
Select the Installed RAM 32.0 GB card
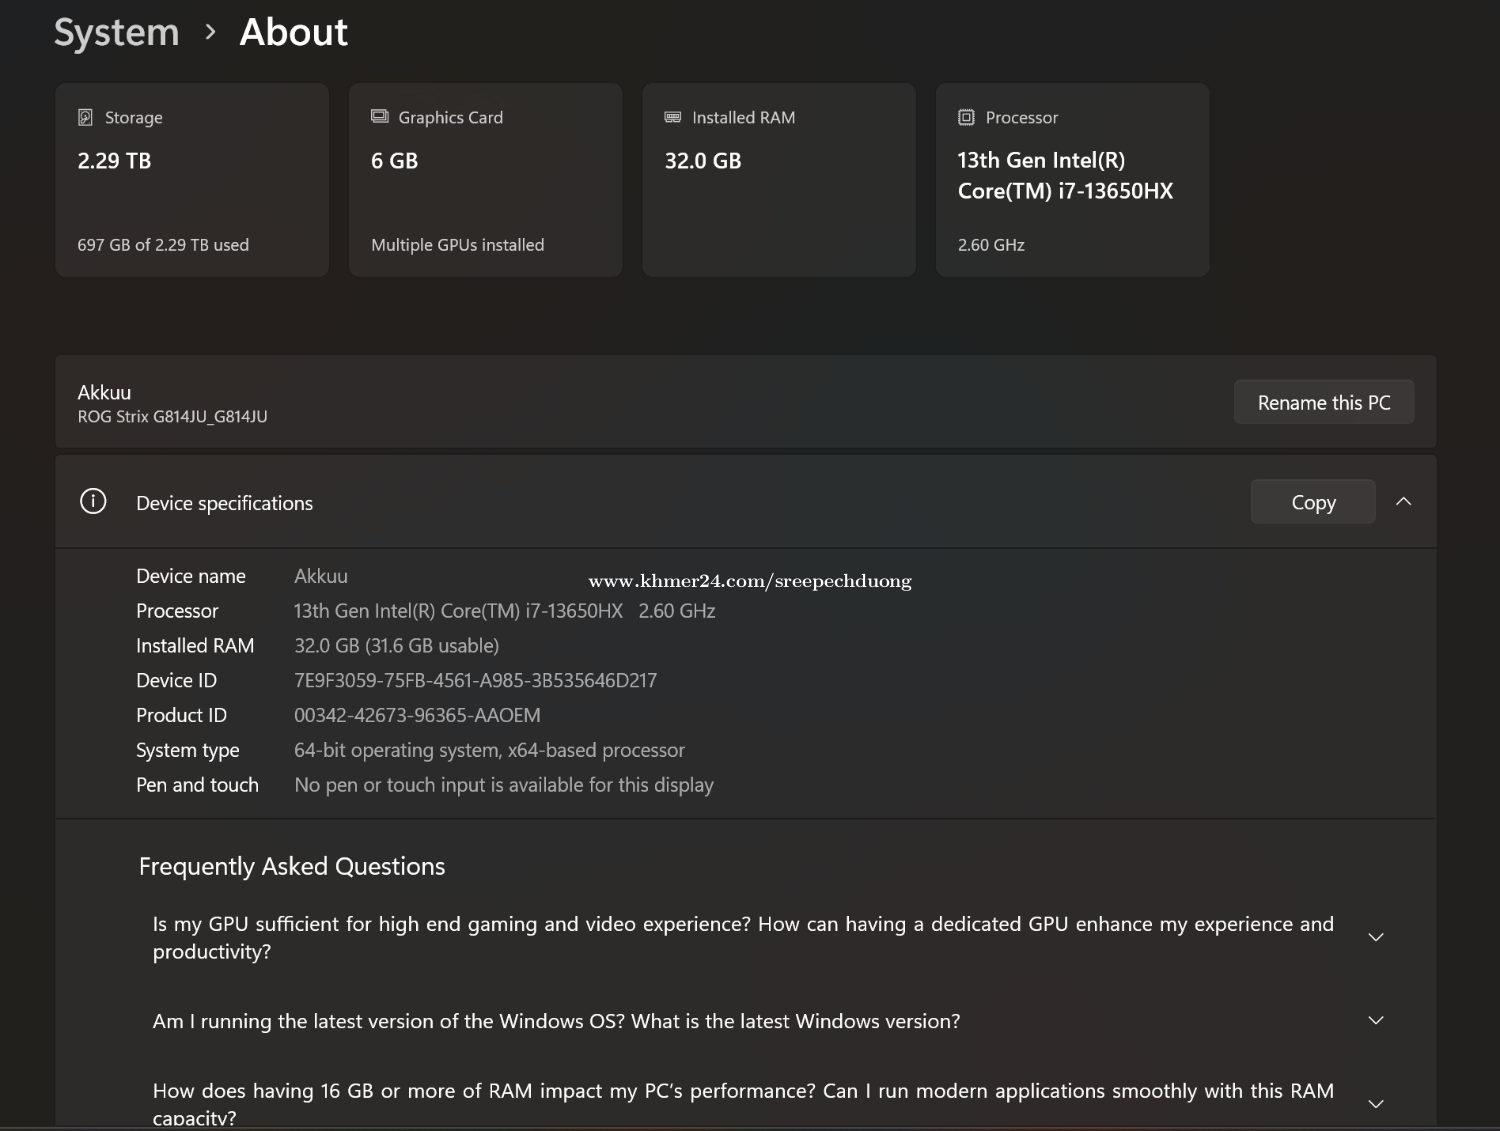(778, 180)
